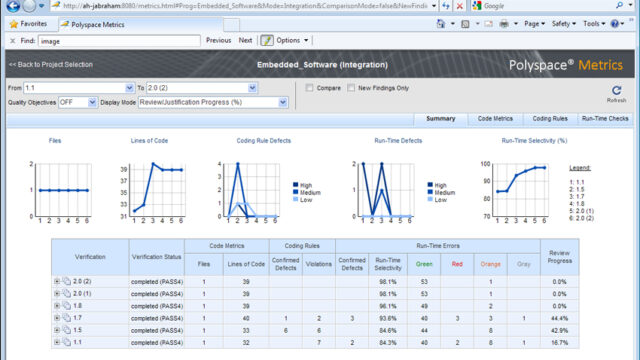640x360 pixels.
Task: Open the Safety menu
Action: click(564, 24)
